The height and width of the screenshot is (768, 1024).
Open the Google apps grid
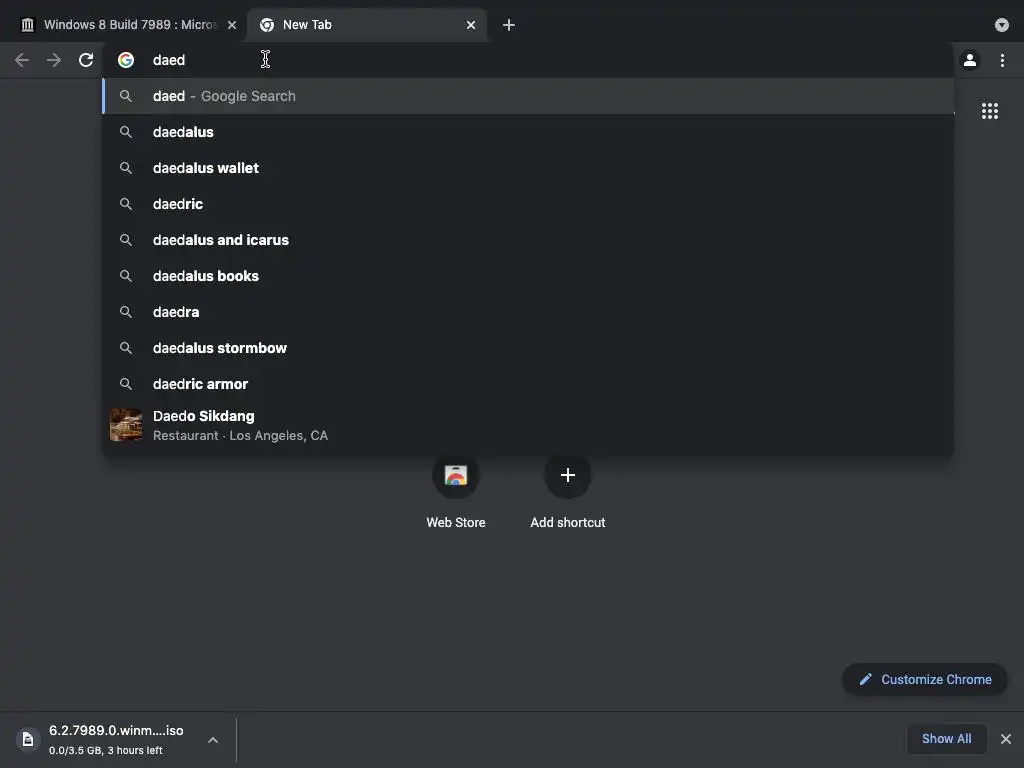pos(990,111)
